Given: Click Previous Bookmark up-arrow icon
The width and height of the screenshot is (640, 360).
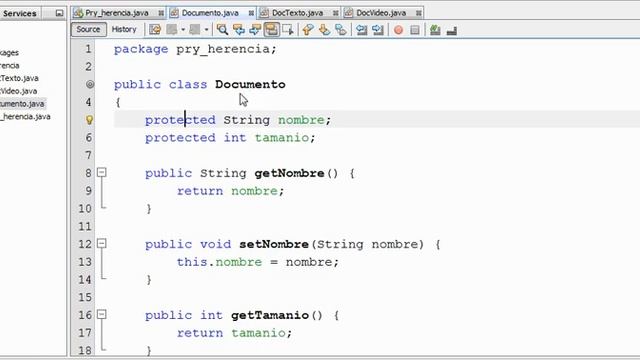Looking at the screenshot, I should click(x=308, y=29).
